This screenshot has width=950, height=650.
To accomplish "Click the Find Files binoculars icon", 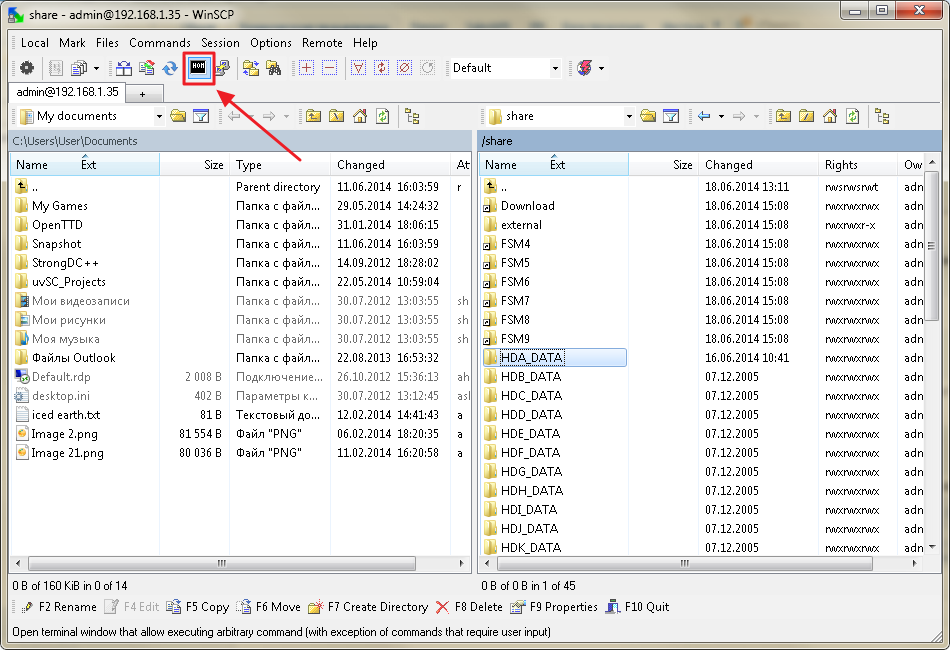I will point(274,68).
